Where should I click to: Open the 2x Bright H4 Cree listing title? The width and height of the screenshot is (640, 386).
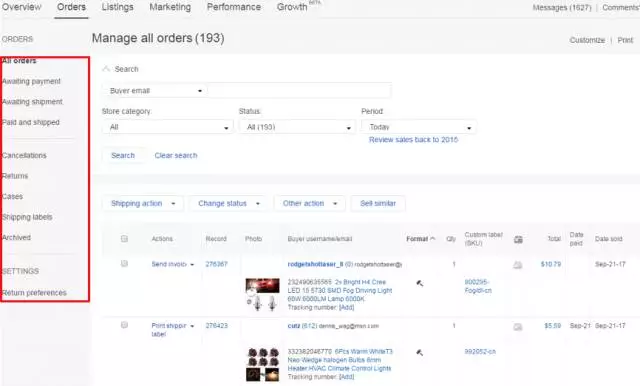340,290
